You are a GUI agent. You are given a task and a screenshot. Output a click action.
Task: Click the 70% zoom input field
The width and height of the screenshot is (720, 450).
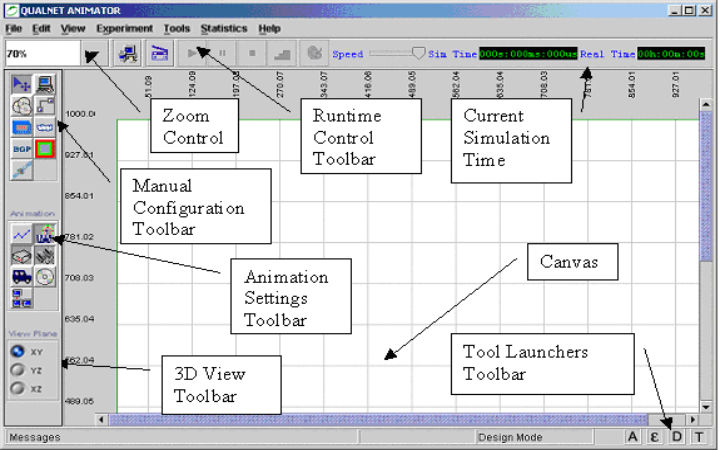43,54
